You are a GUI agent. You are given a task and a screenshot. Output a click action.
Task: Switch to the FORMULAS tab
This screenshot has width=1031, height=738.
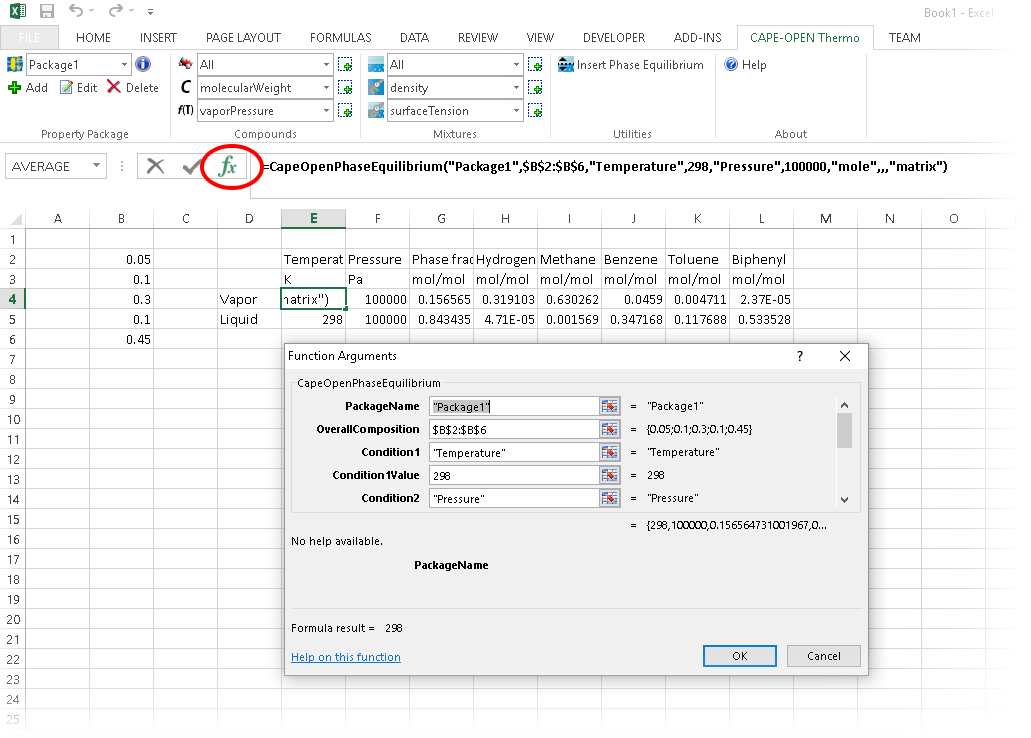(x=341, y=37)
